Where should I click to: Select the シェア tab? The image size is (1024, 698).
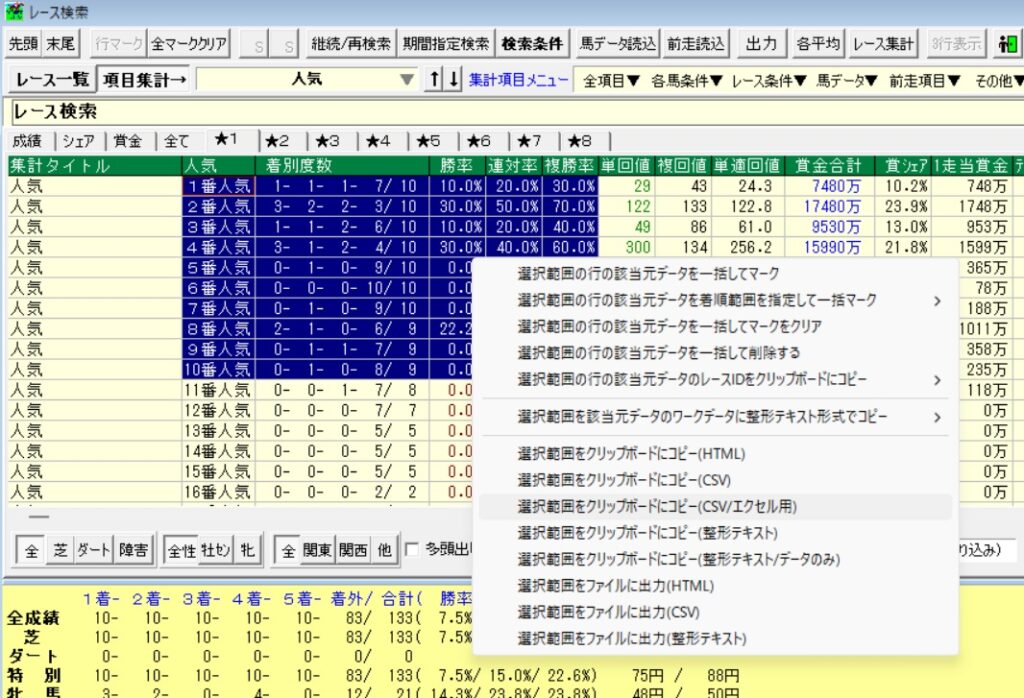click(78, 140)
